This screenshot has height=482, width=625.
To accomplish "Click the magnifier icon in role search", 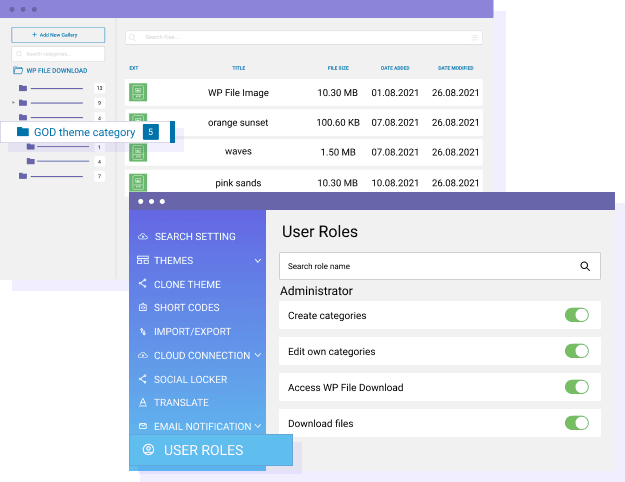I will 585,266.
